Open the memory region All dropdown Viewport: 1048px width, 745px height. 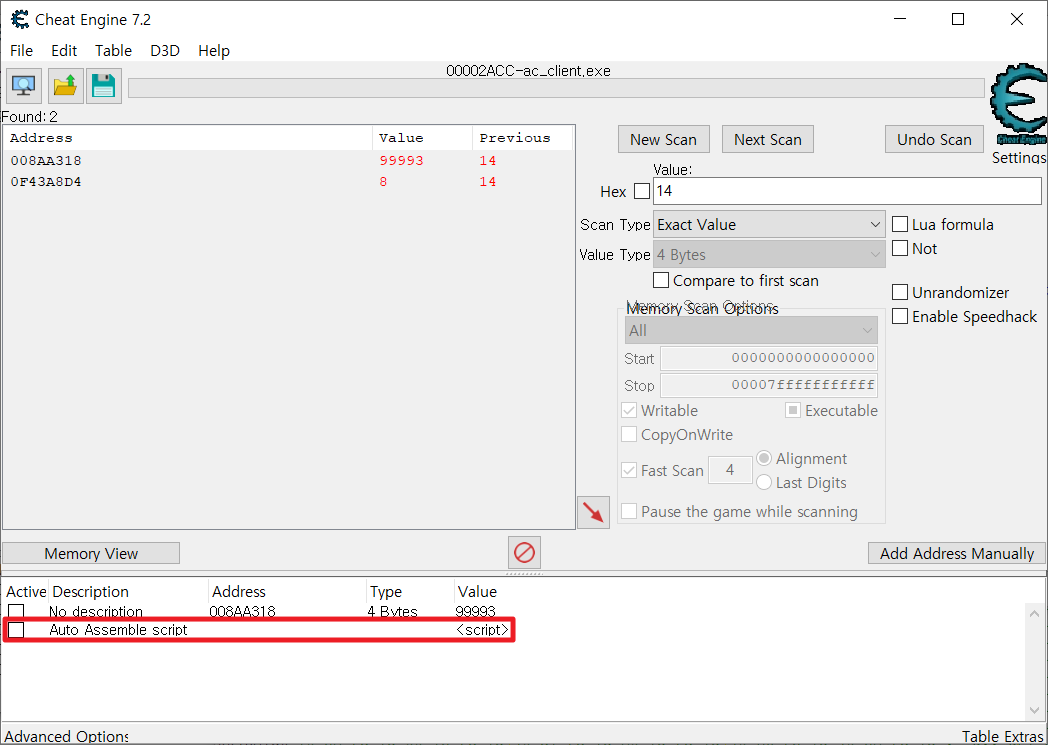(751, 330)
